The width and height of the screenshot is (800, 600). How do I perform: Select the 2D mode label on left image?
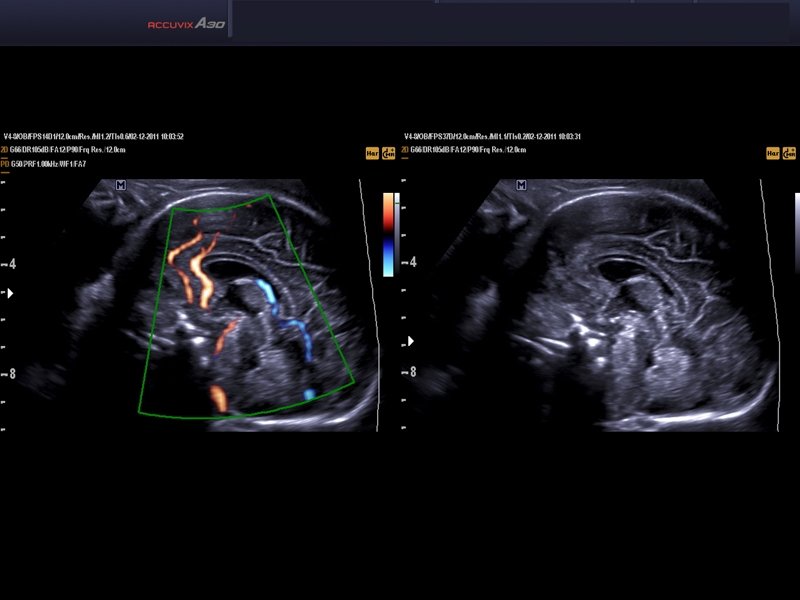click(x=5, y=150)
